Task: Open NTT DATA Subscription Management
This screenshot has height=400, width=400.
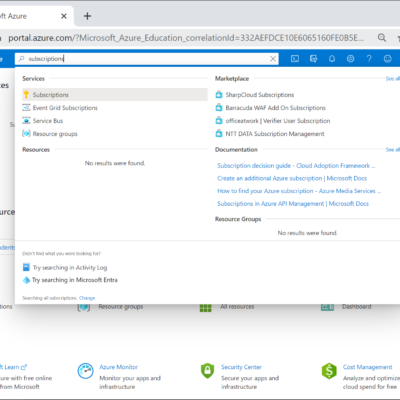Action: tap(275, 134)
